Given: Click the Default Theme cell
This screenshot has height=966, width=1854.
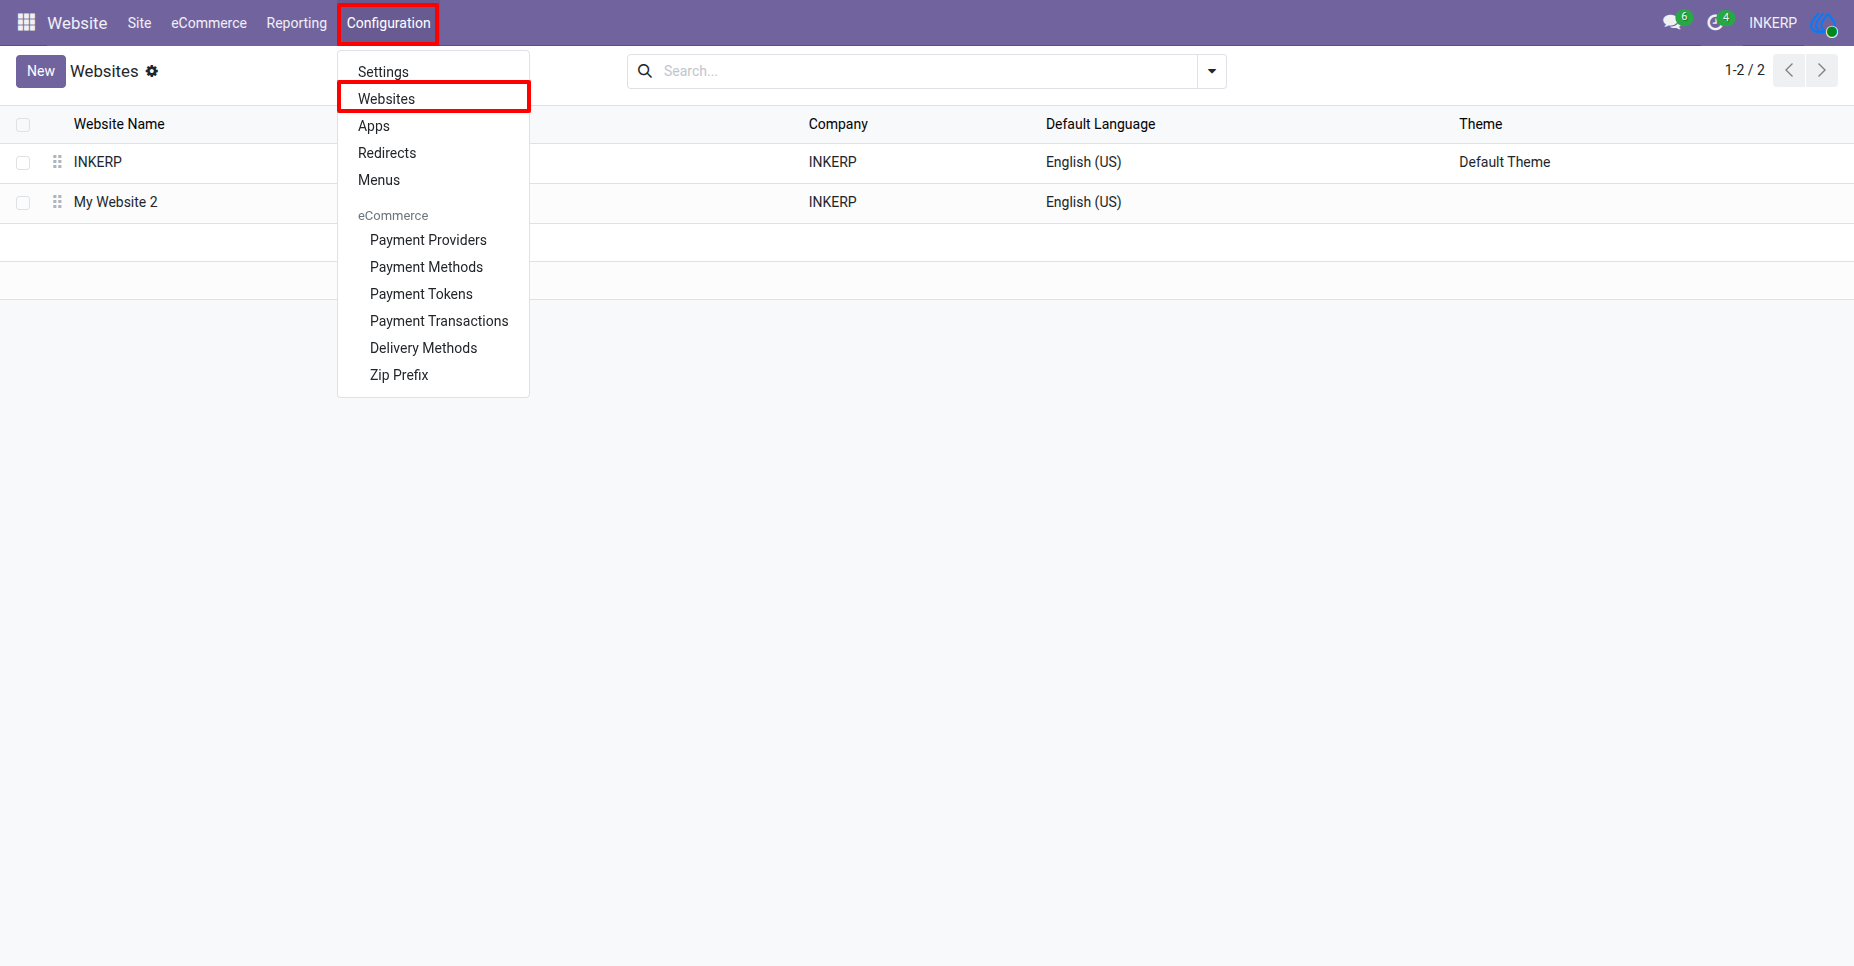Looking at the screenshot, I should [1504, 162].
